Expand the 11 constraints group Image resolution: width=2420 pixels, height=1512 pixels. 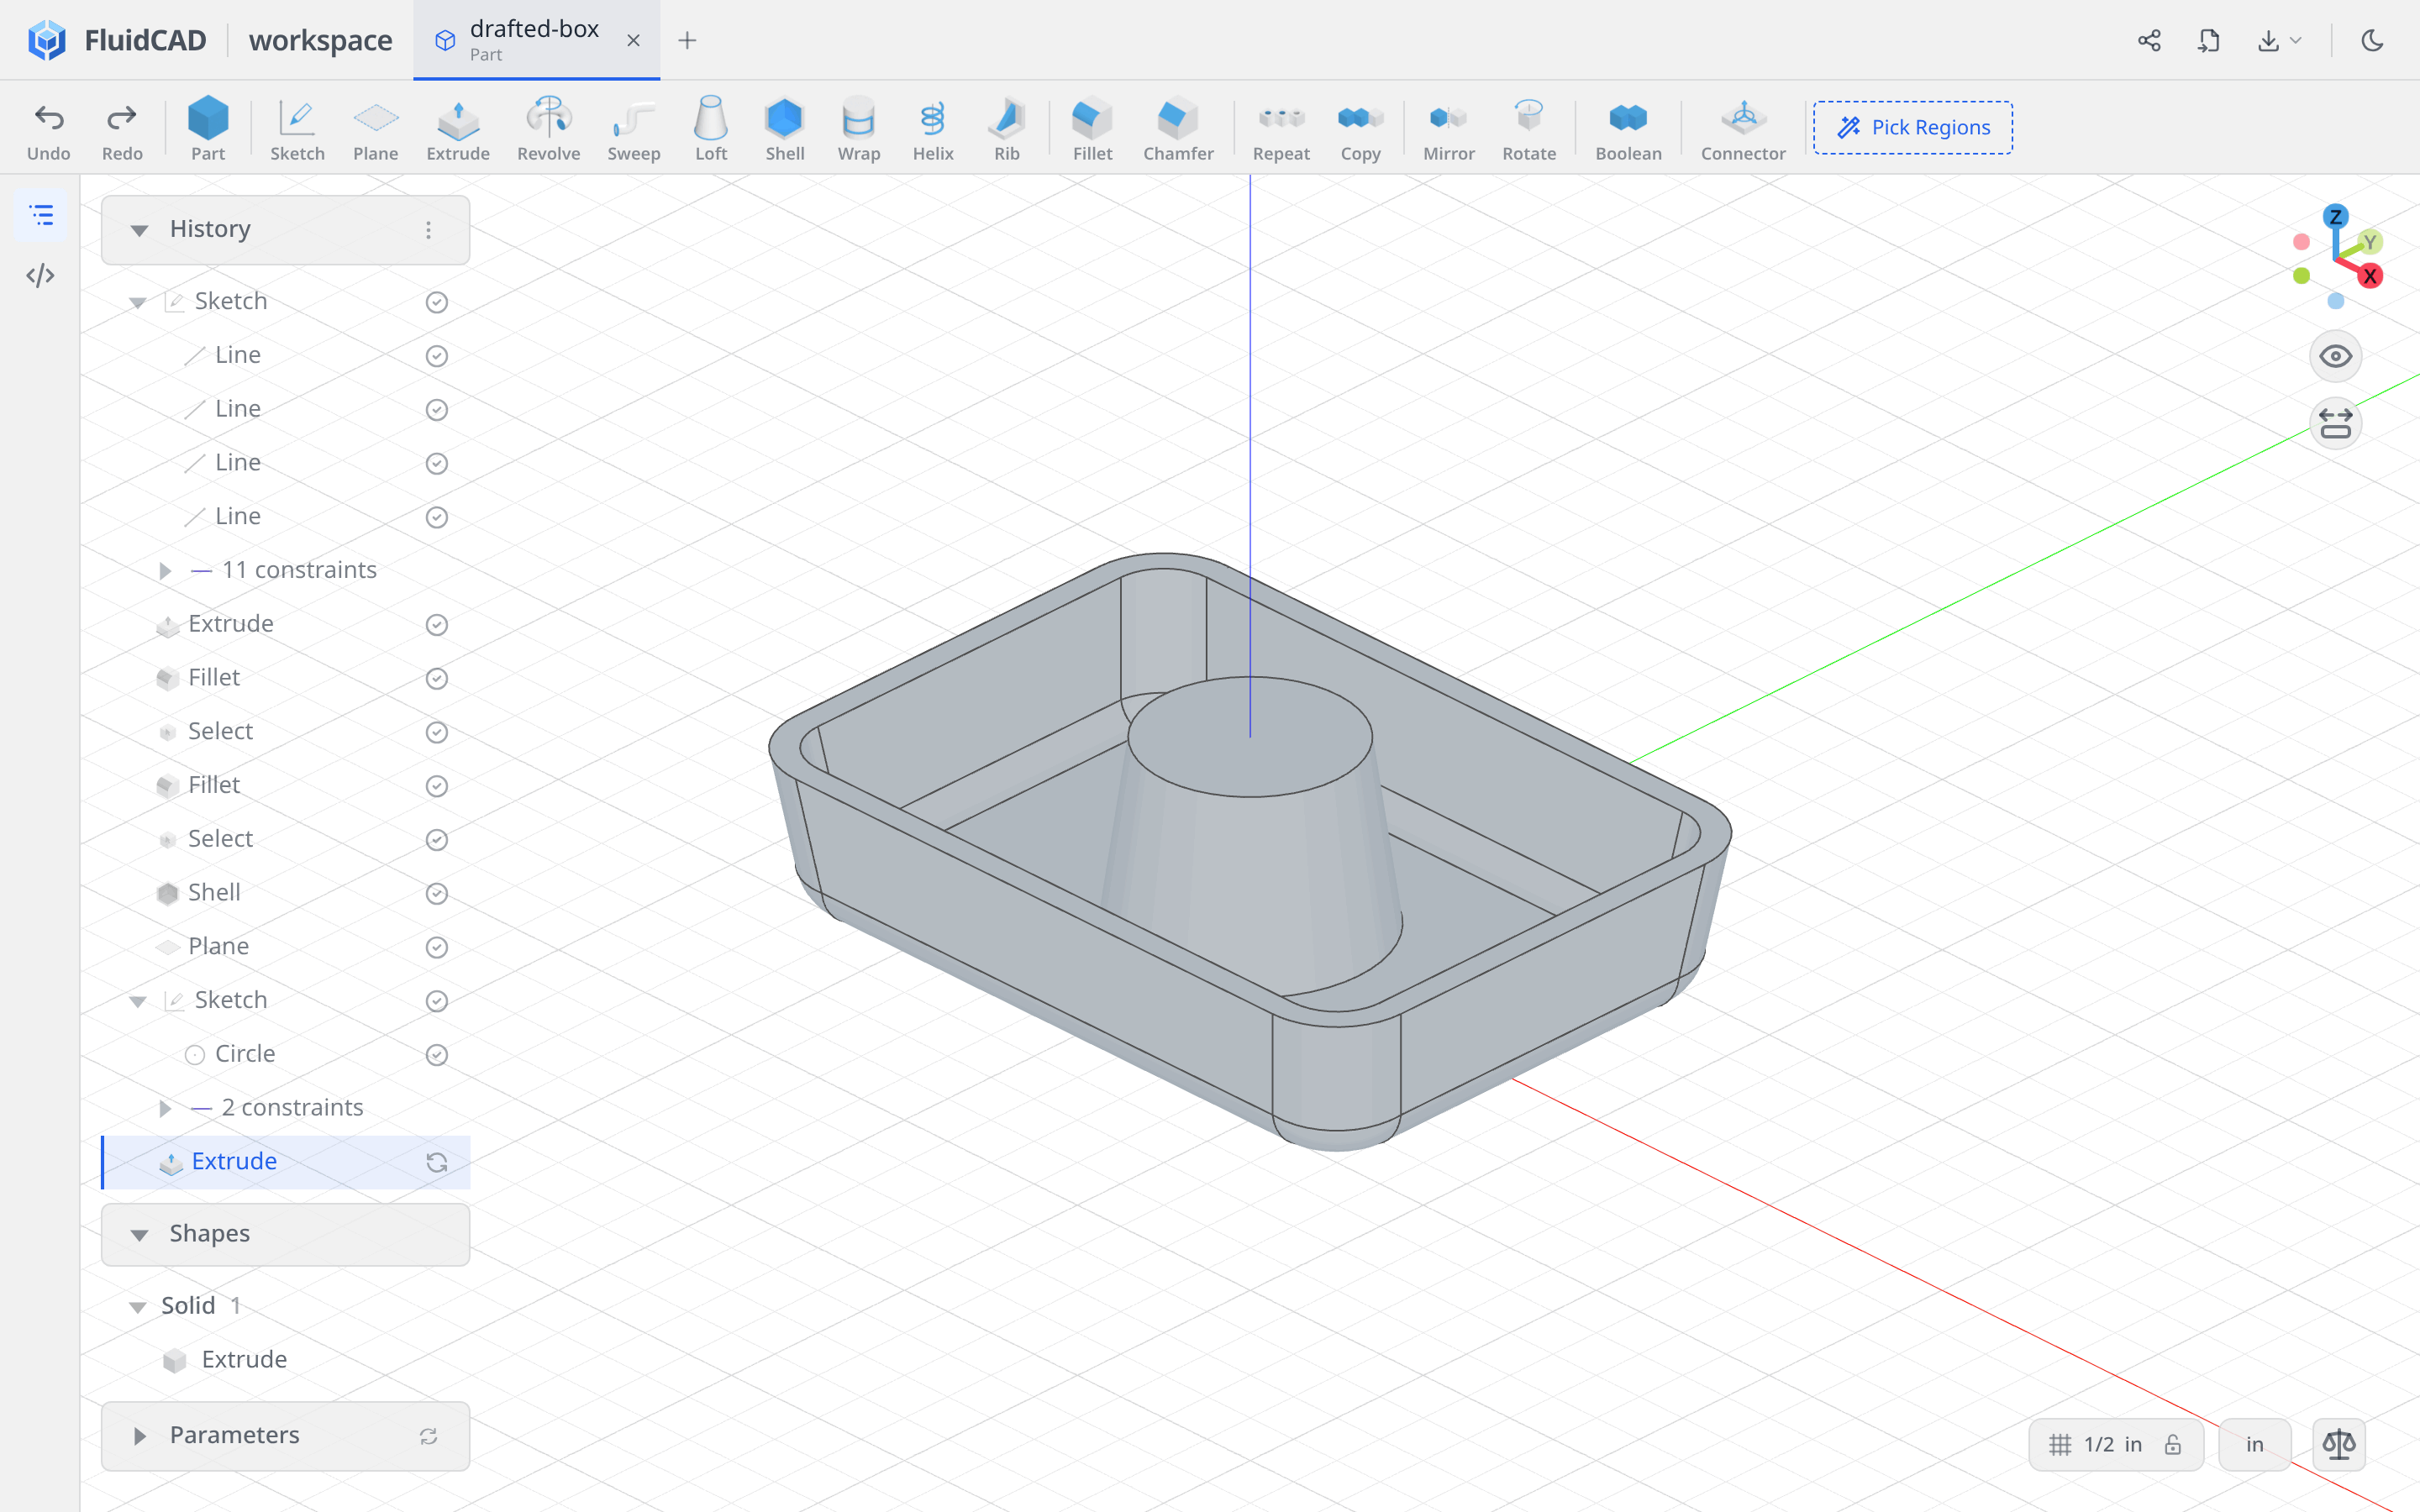point(165,570)
